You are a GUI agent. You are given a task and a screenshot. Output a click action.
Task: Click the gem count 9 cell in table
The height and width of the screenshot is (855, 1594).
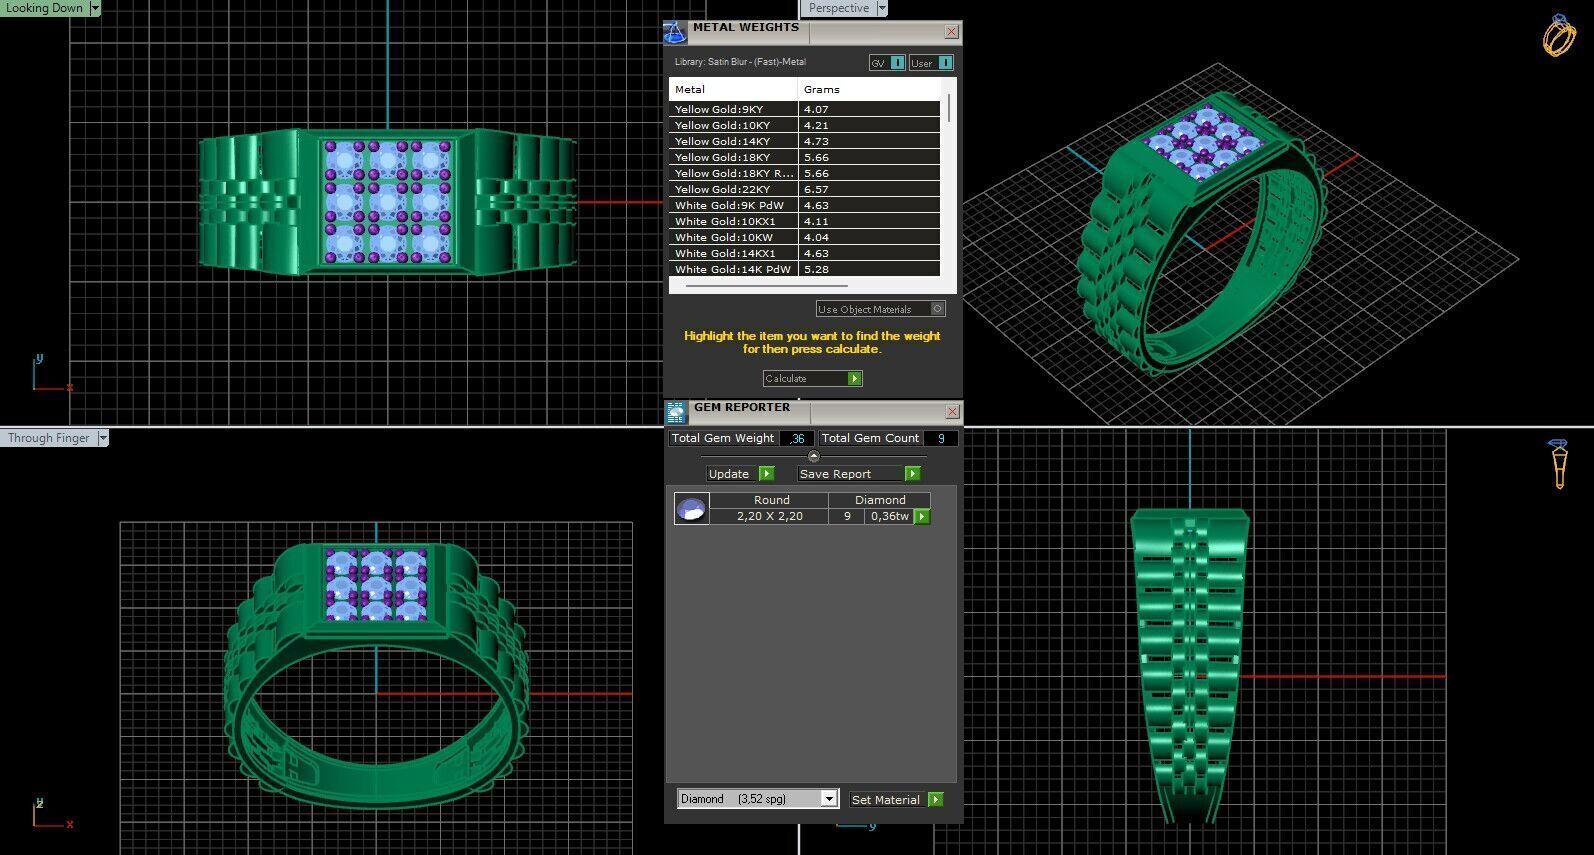847,516
